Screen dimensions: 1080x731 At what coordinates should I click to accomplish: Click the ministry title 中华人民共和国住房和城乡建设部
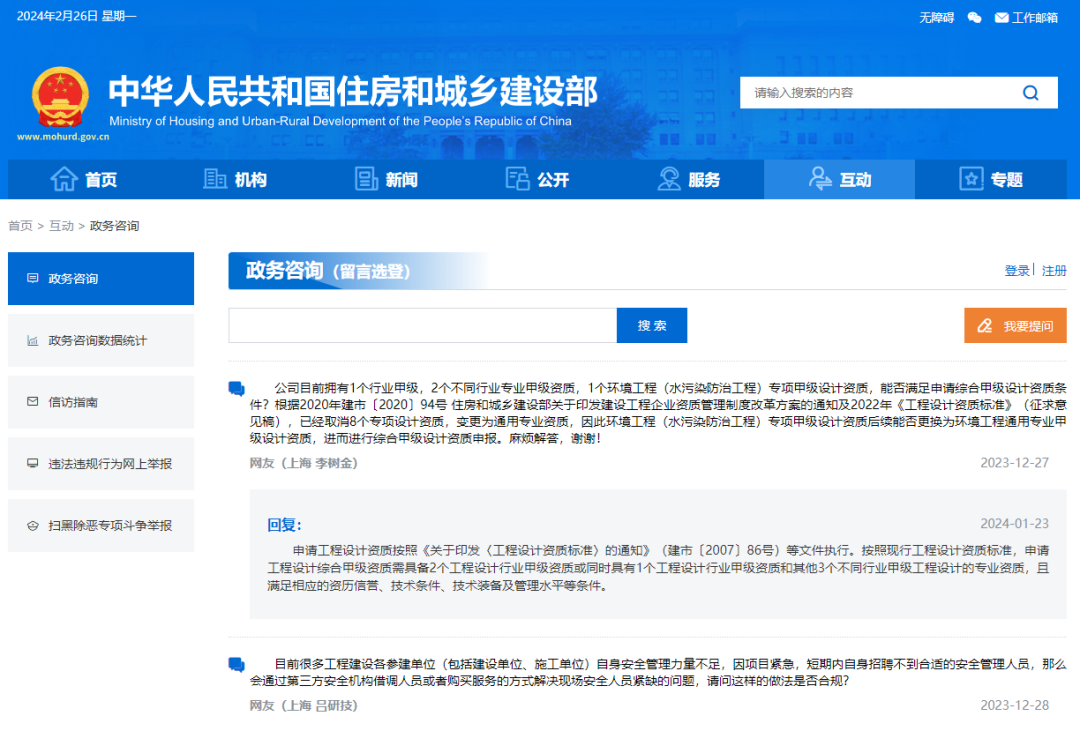pyautogui.click(x=353, y=92)
